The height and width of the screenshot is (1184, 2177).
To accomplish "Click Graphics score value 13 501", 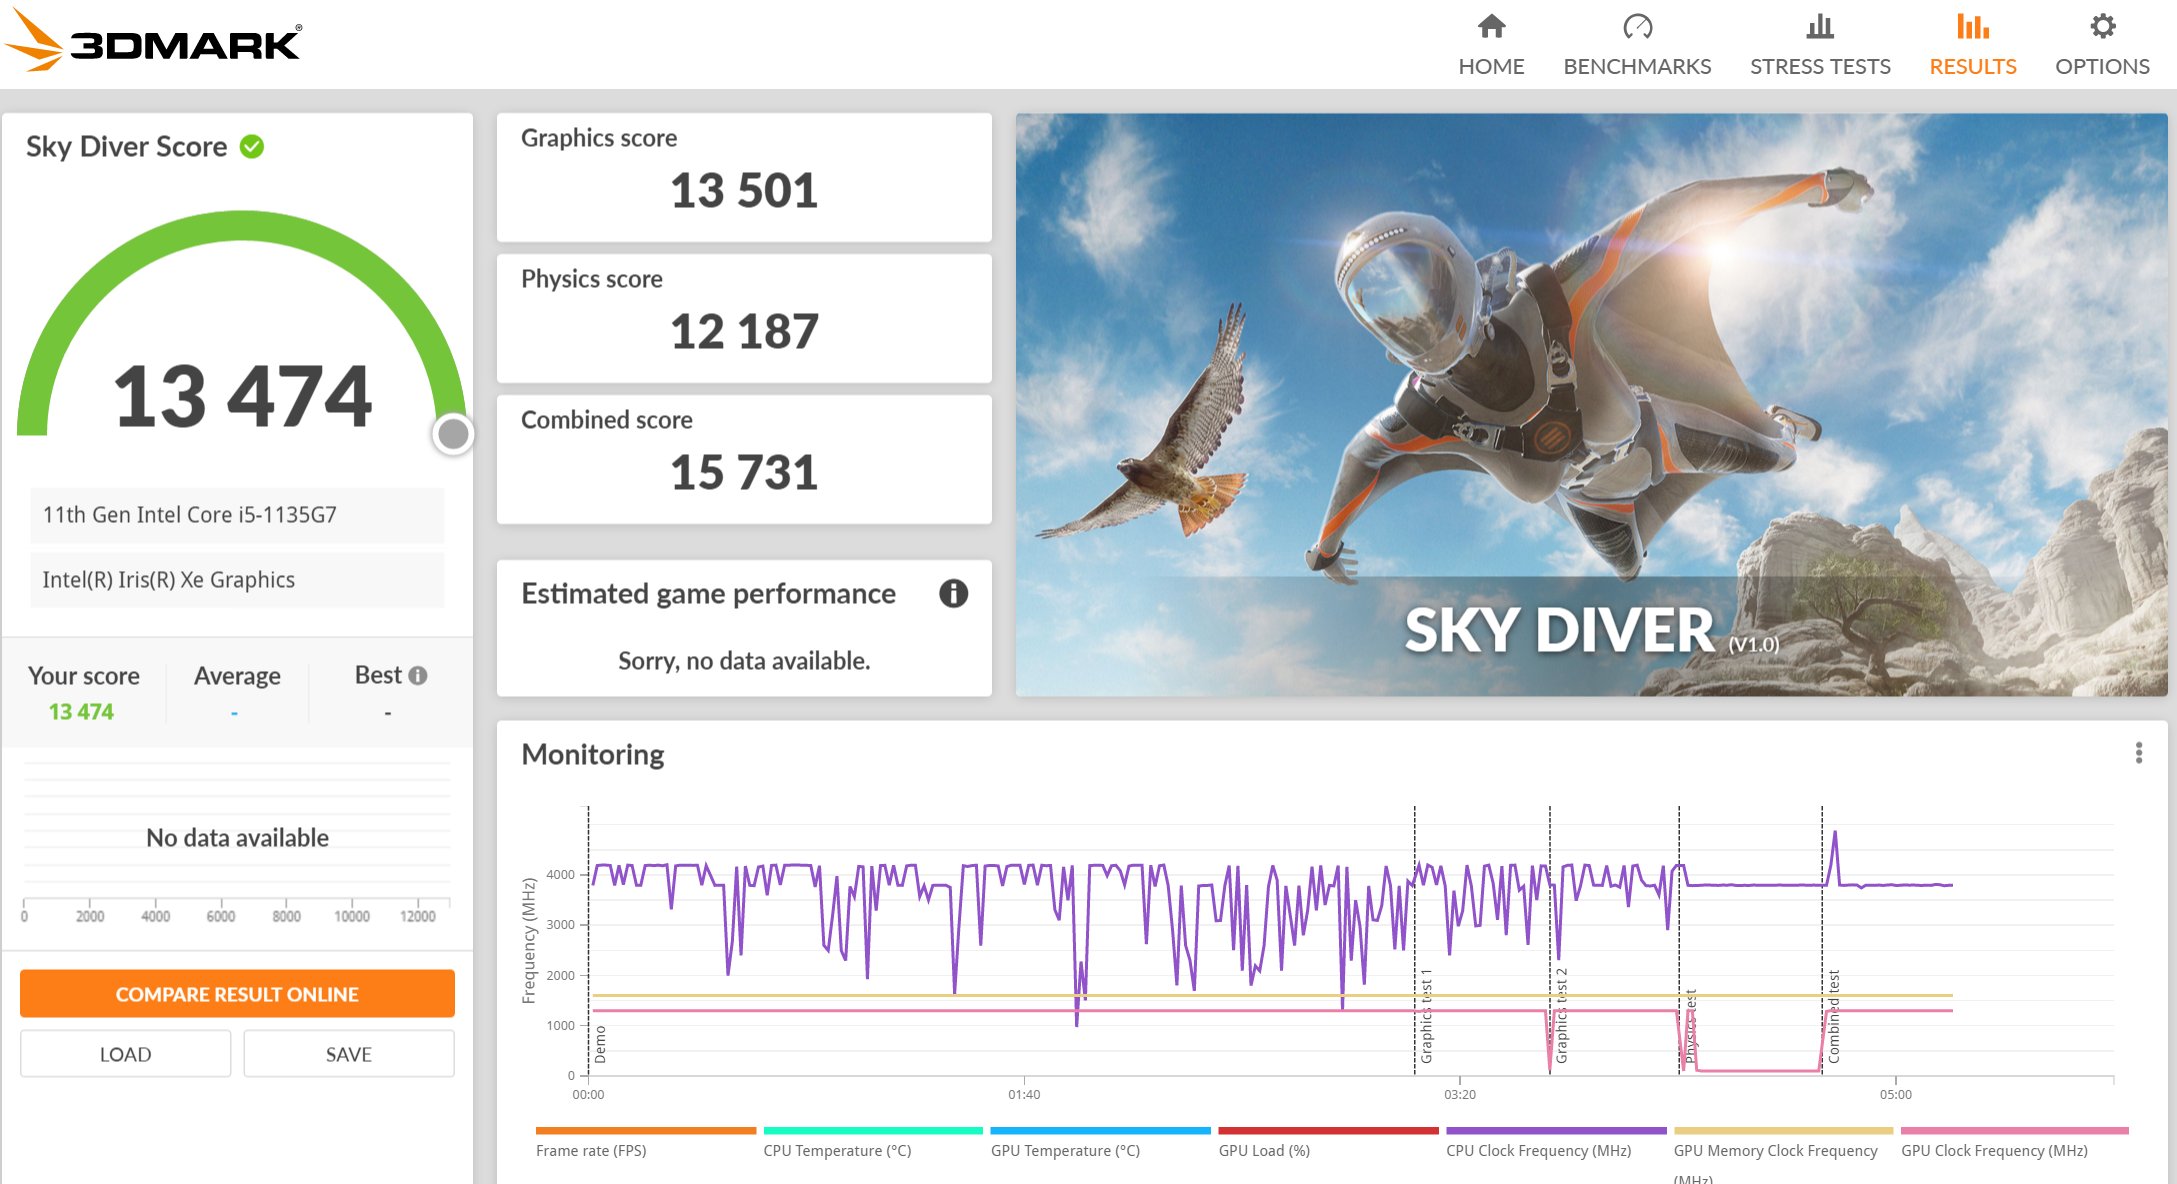I will [x=744, y=190].
